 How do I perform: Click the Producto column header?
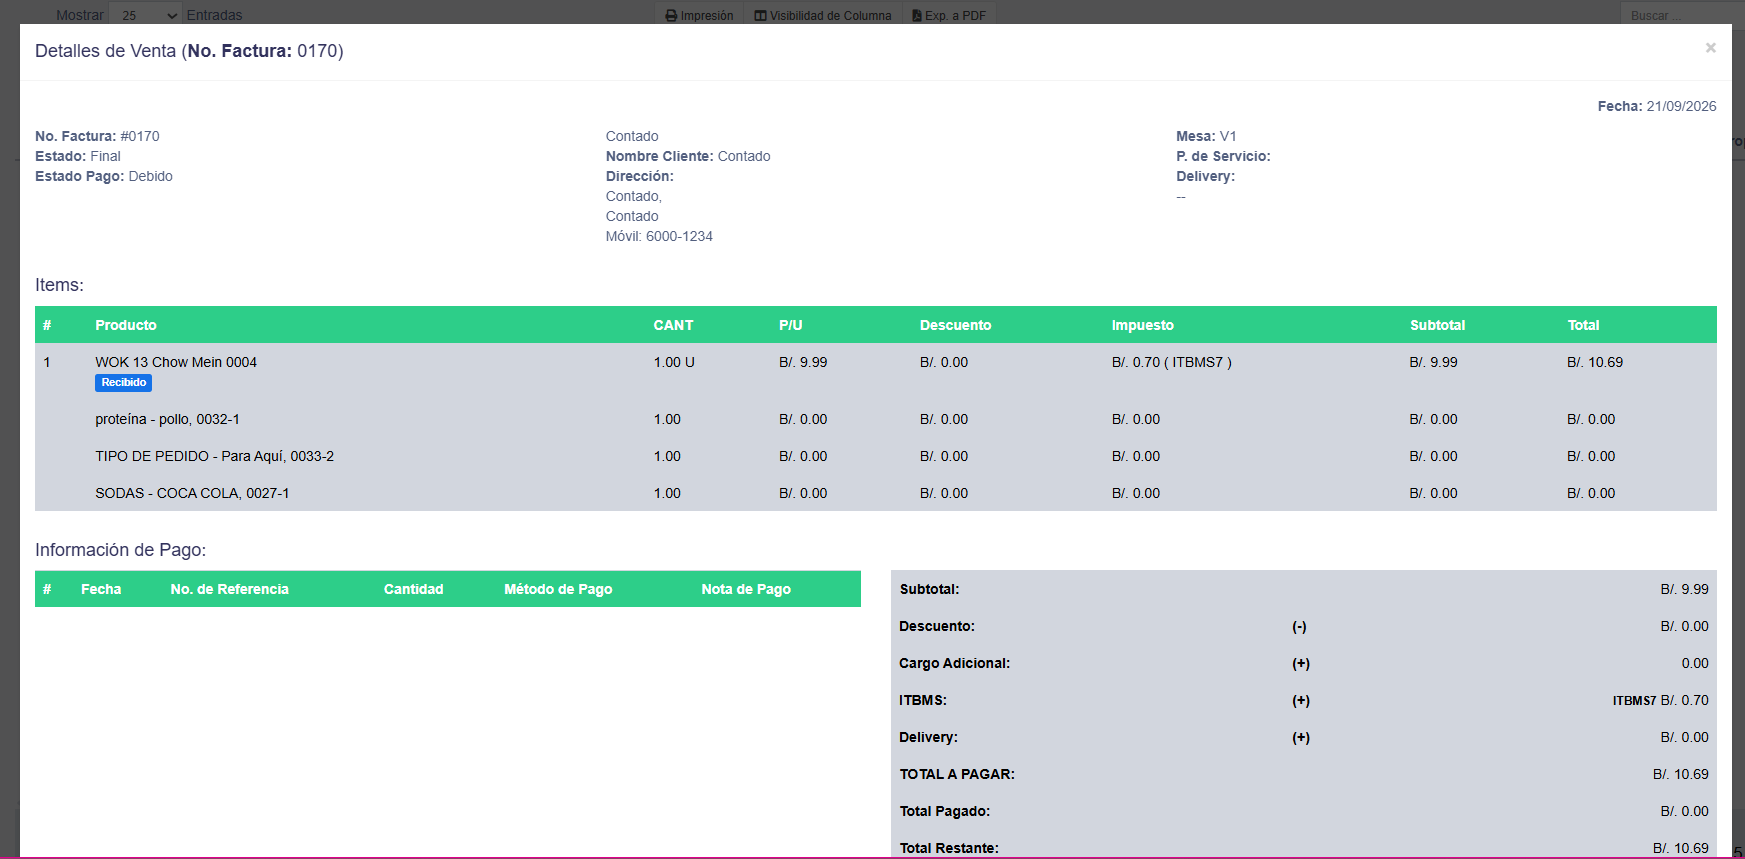pos(126,325)
